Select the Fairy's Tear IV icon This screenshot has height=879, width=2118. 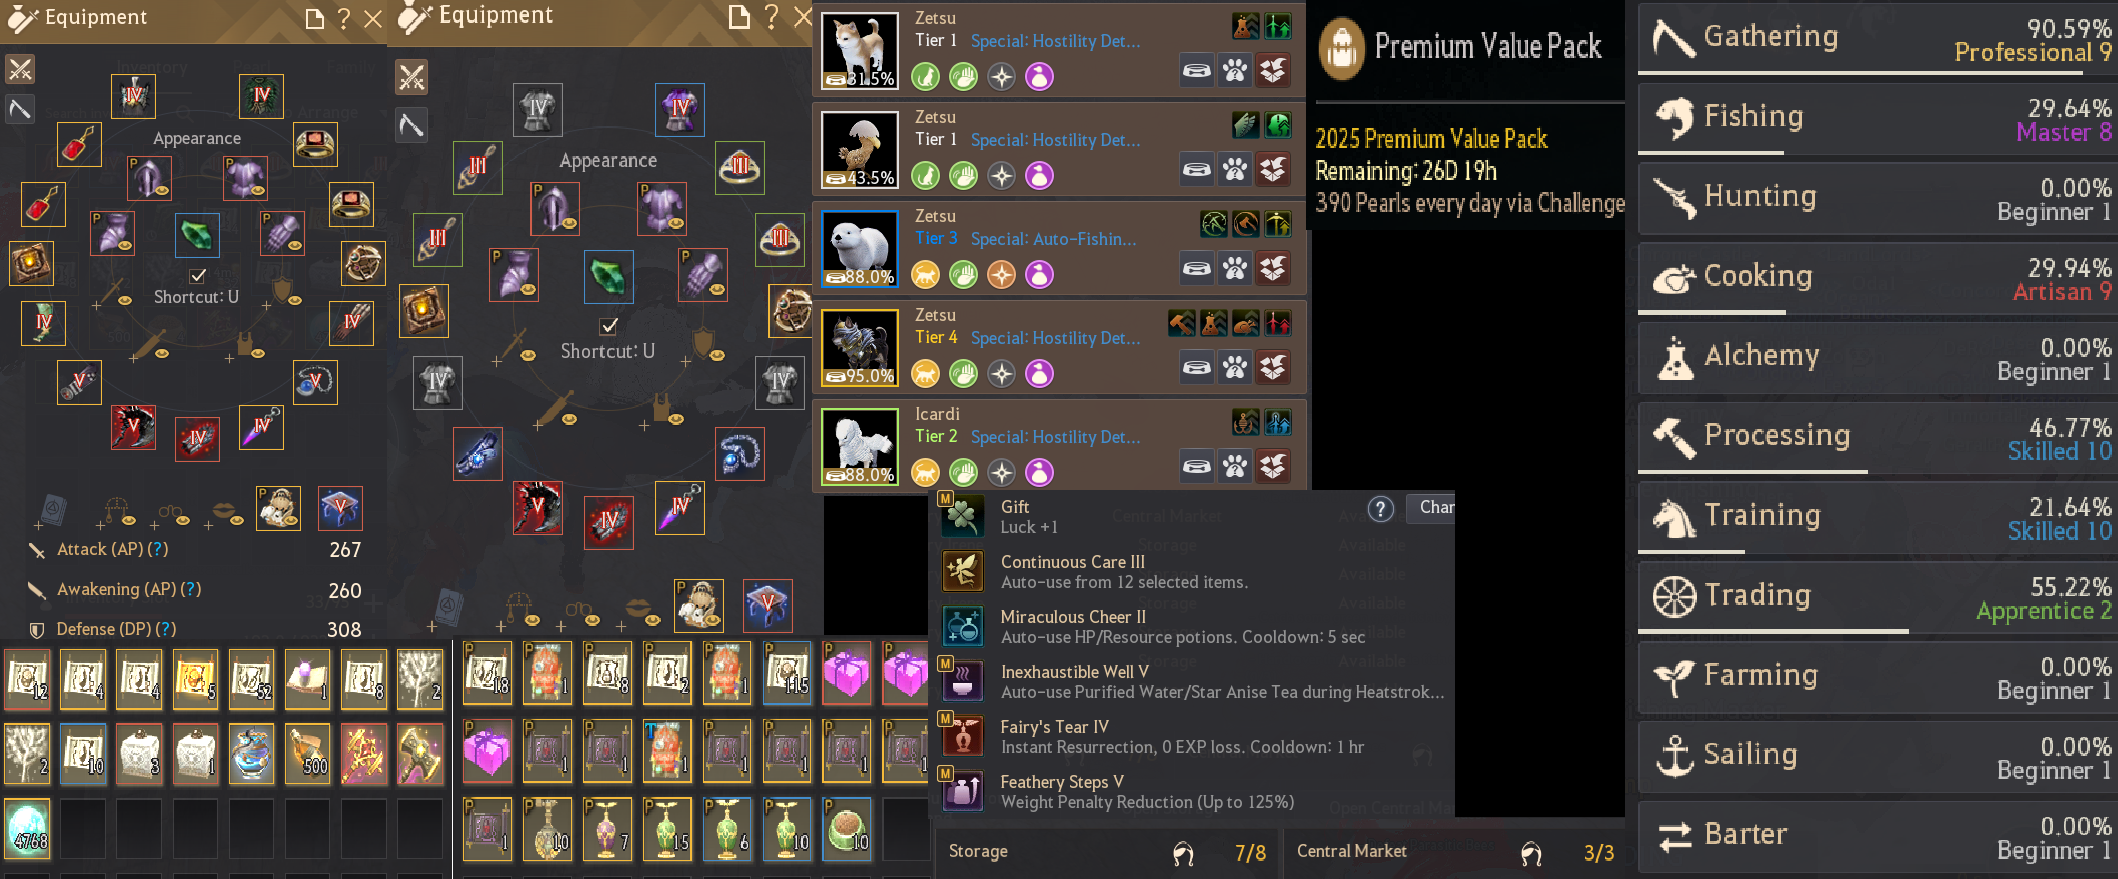tap(963, 736)
